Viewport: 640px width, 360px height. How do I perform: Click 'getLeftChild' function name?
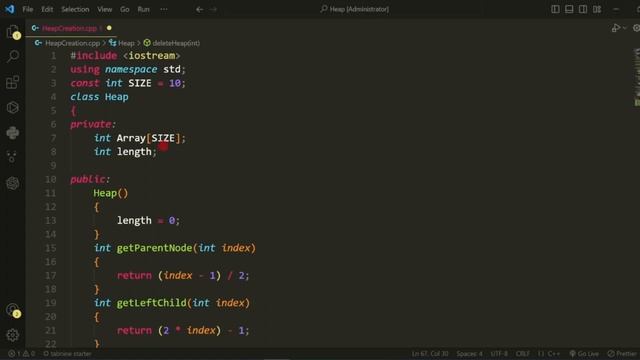click(x=151, y=303)
